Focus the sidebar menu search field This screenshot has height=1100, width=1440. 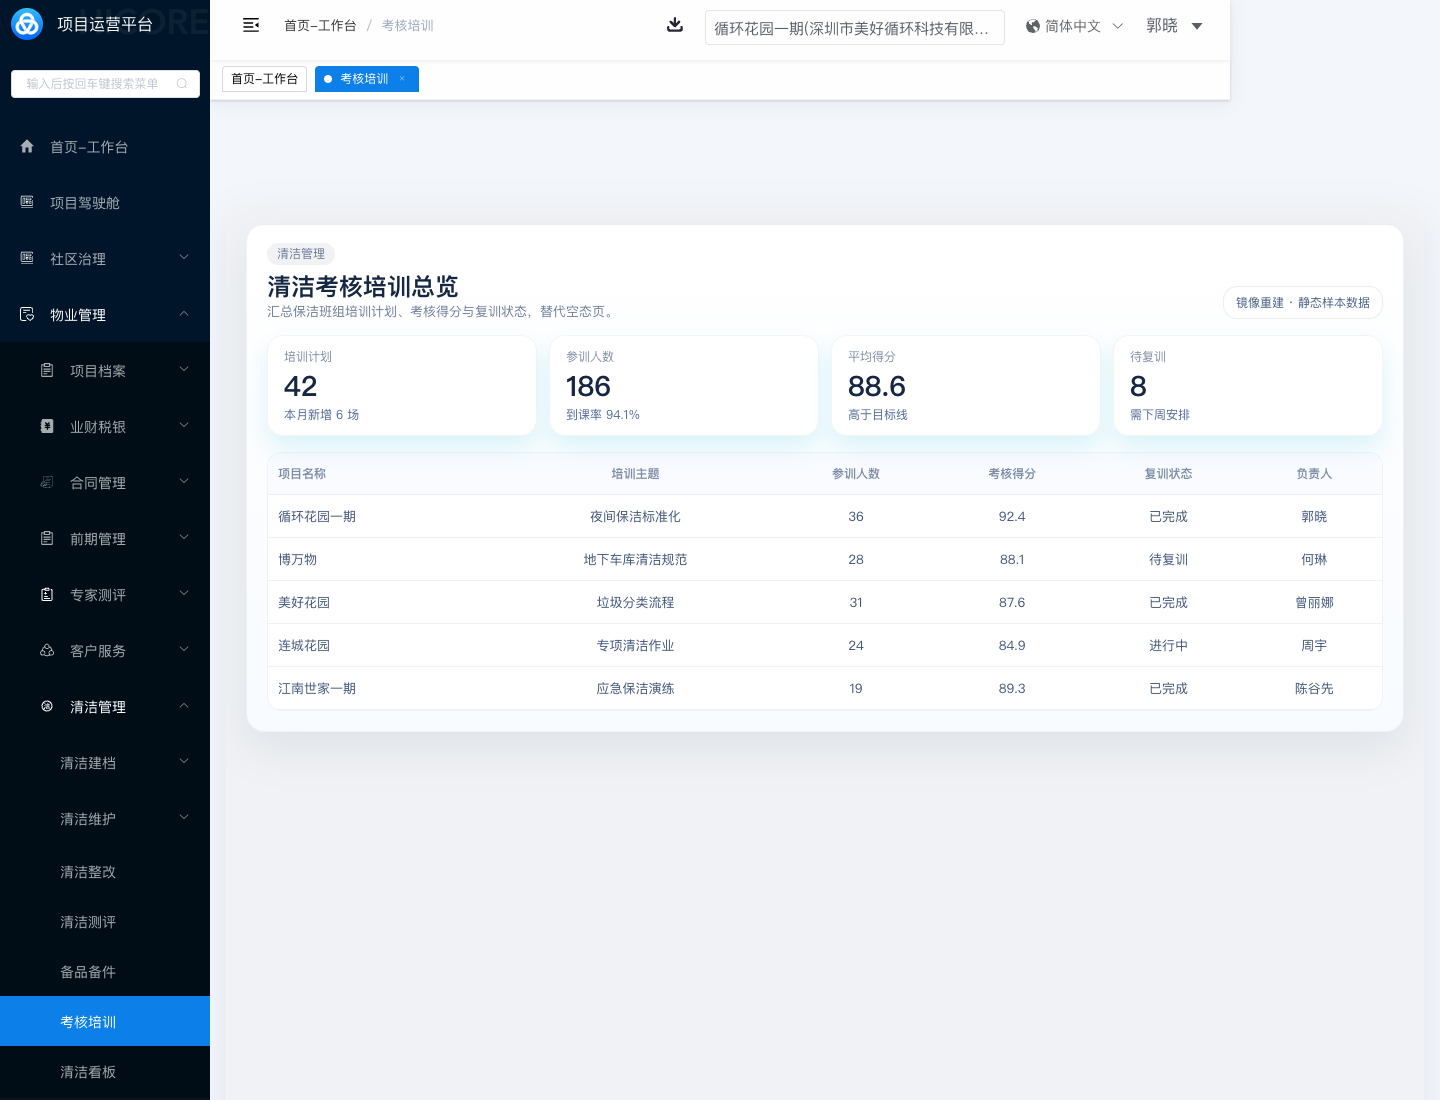tap(95, 84)
